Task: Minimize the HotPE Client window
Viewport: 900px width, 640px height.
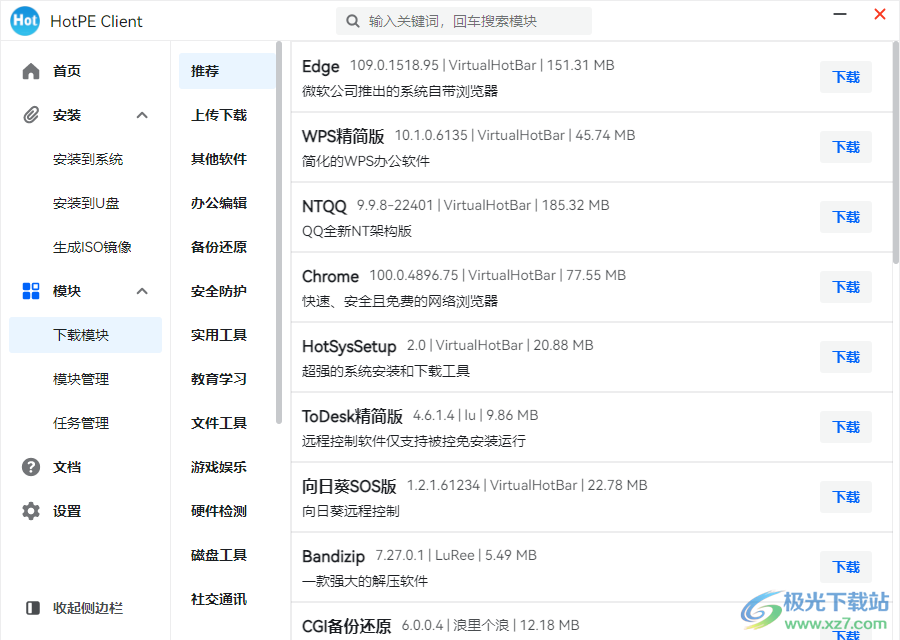Action: [x=840, y=14]
